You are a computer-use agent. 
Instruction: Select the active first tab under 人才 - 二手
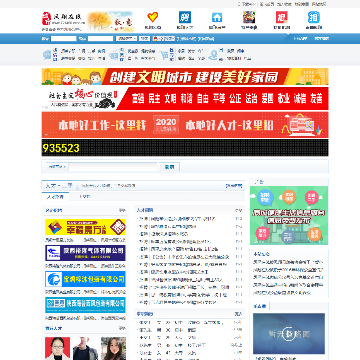[55, 197]
